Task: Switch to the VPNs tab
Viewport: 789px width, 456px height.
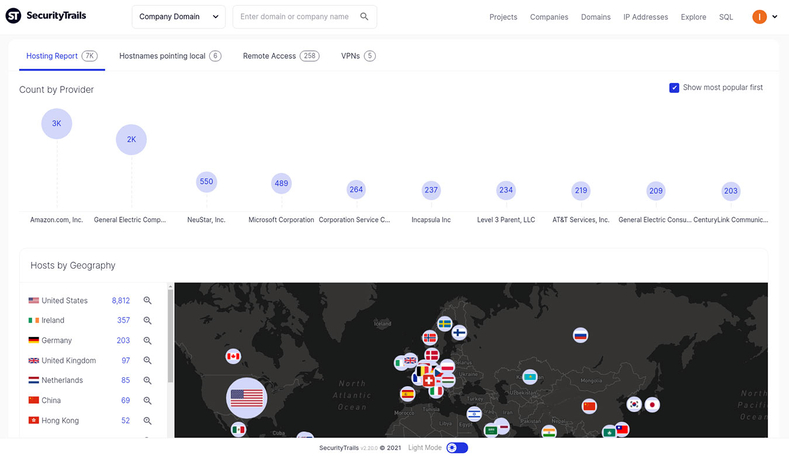Action: click(358, 56)
